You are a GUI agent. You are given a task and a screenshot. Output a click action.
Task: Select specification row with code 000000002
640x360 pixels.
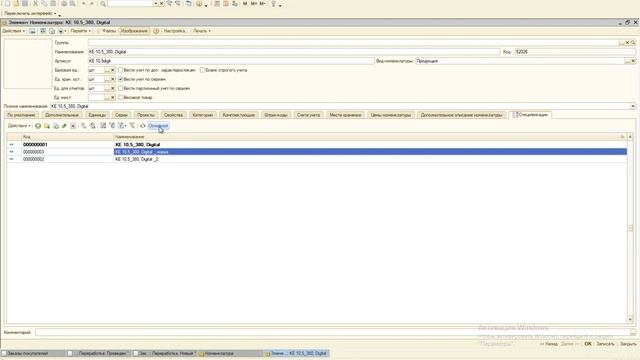pyautogui.click(x=317, y=159)
